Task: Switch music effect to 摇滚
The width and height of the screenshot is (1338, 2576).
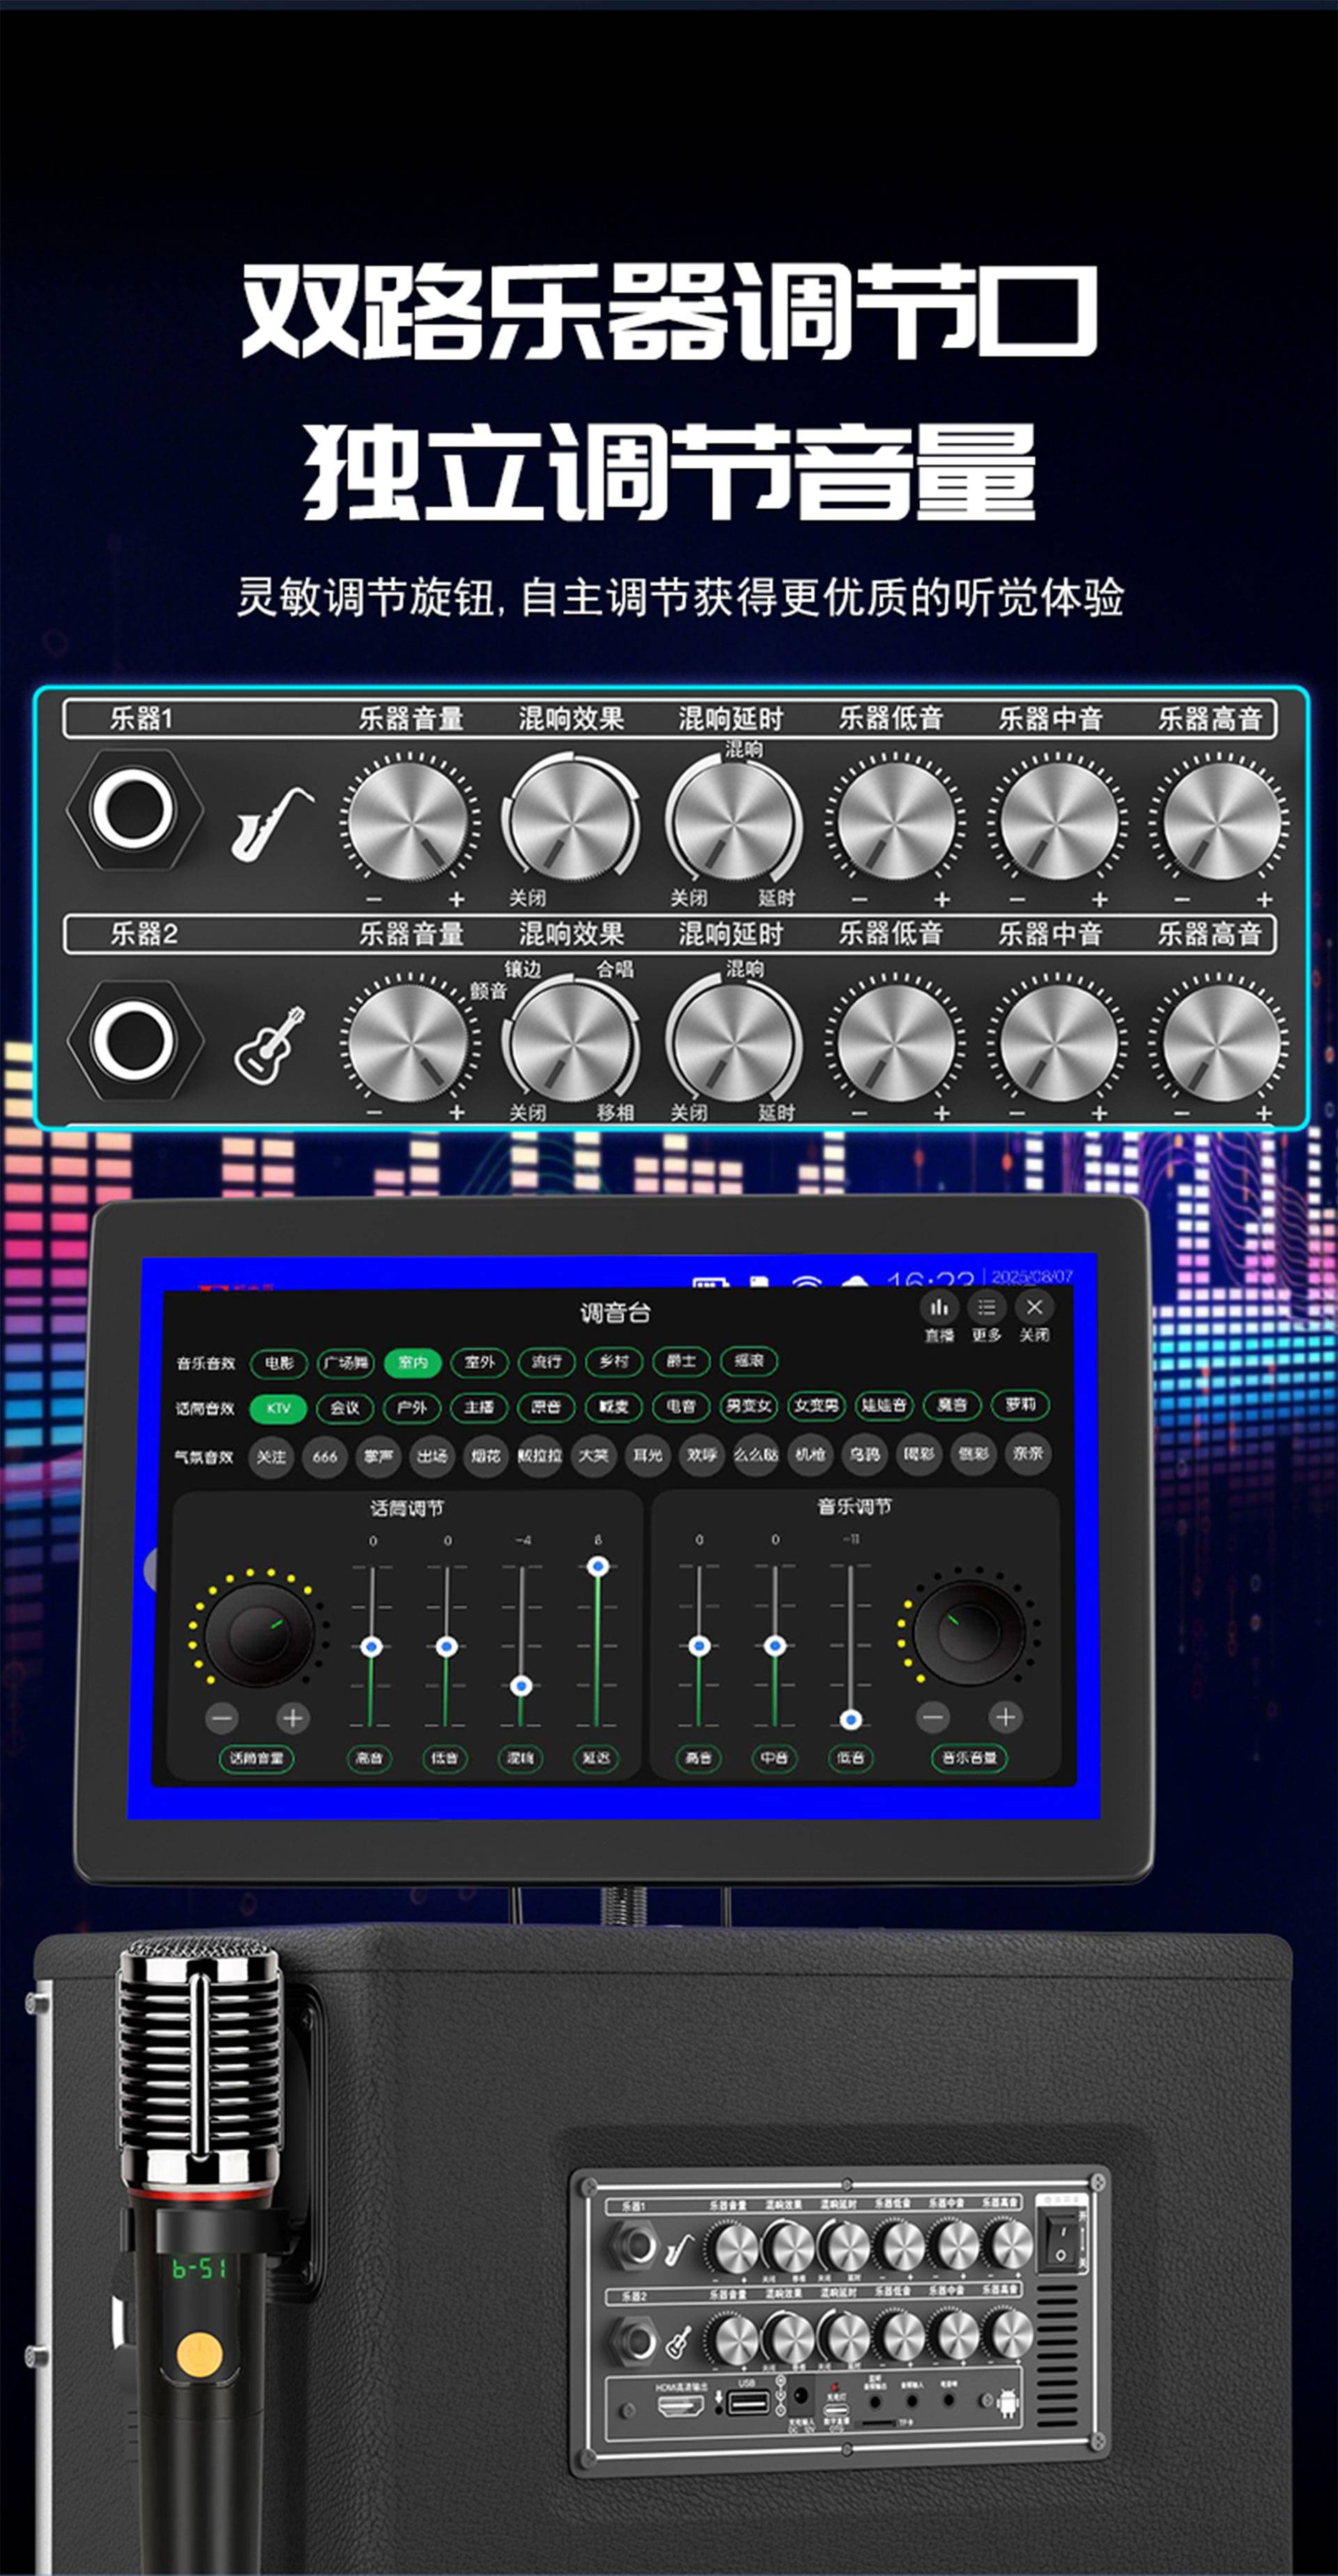Action: (749, 1361)
